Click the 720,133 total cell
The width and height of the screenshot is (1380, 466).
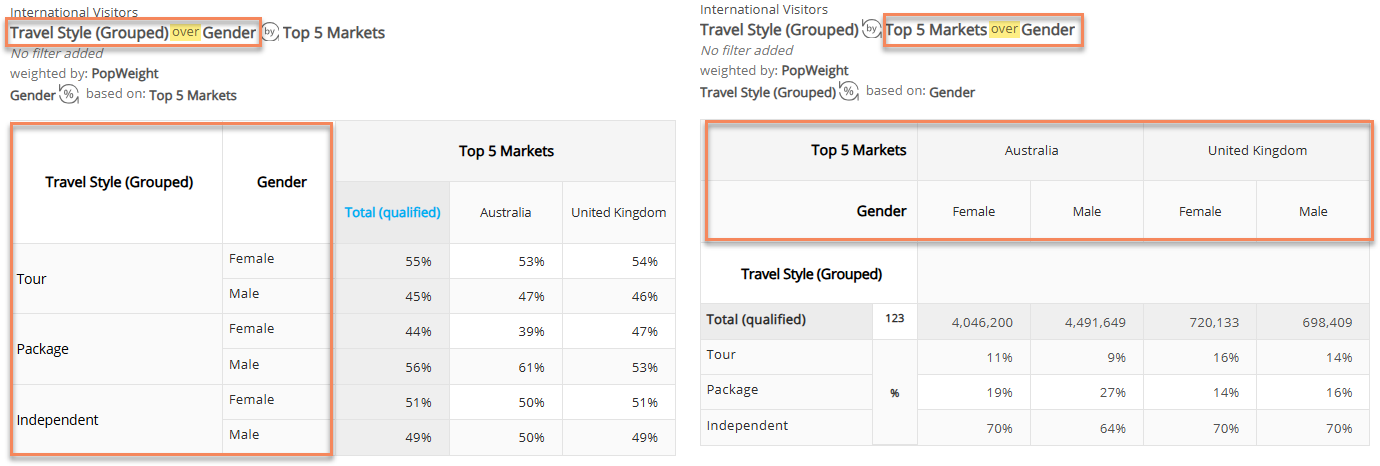click(x=1200, y=322)
